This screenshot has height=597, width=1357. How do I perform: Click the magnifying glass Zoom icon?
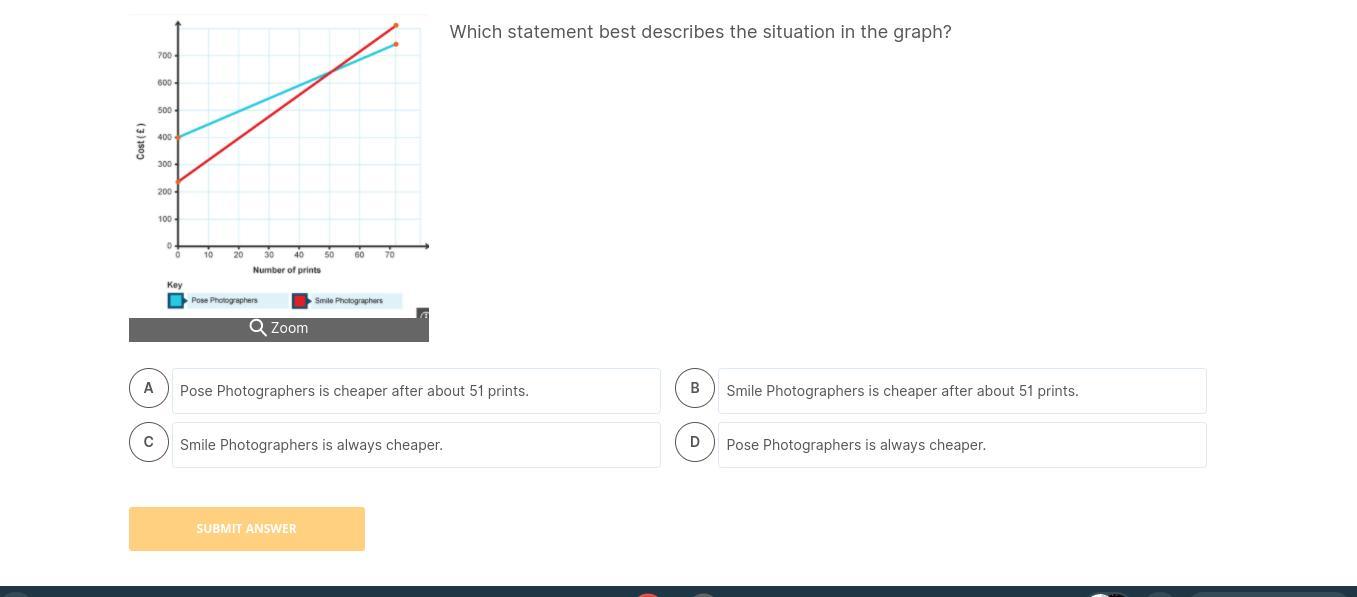point(258,328)
